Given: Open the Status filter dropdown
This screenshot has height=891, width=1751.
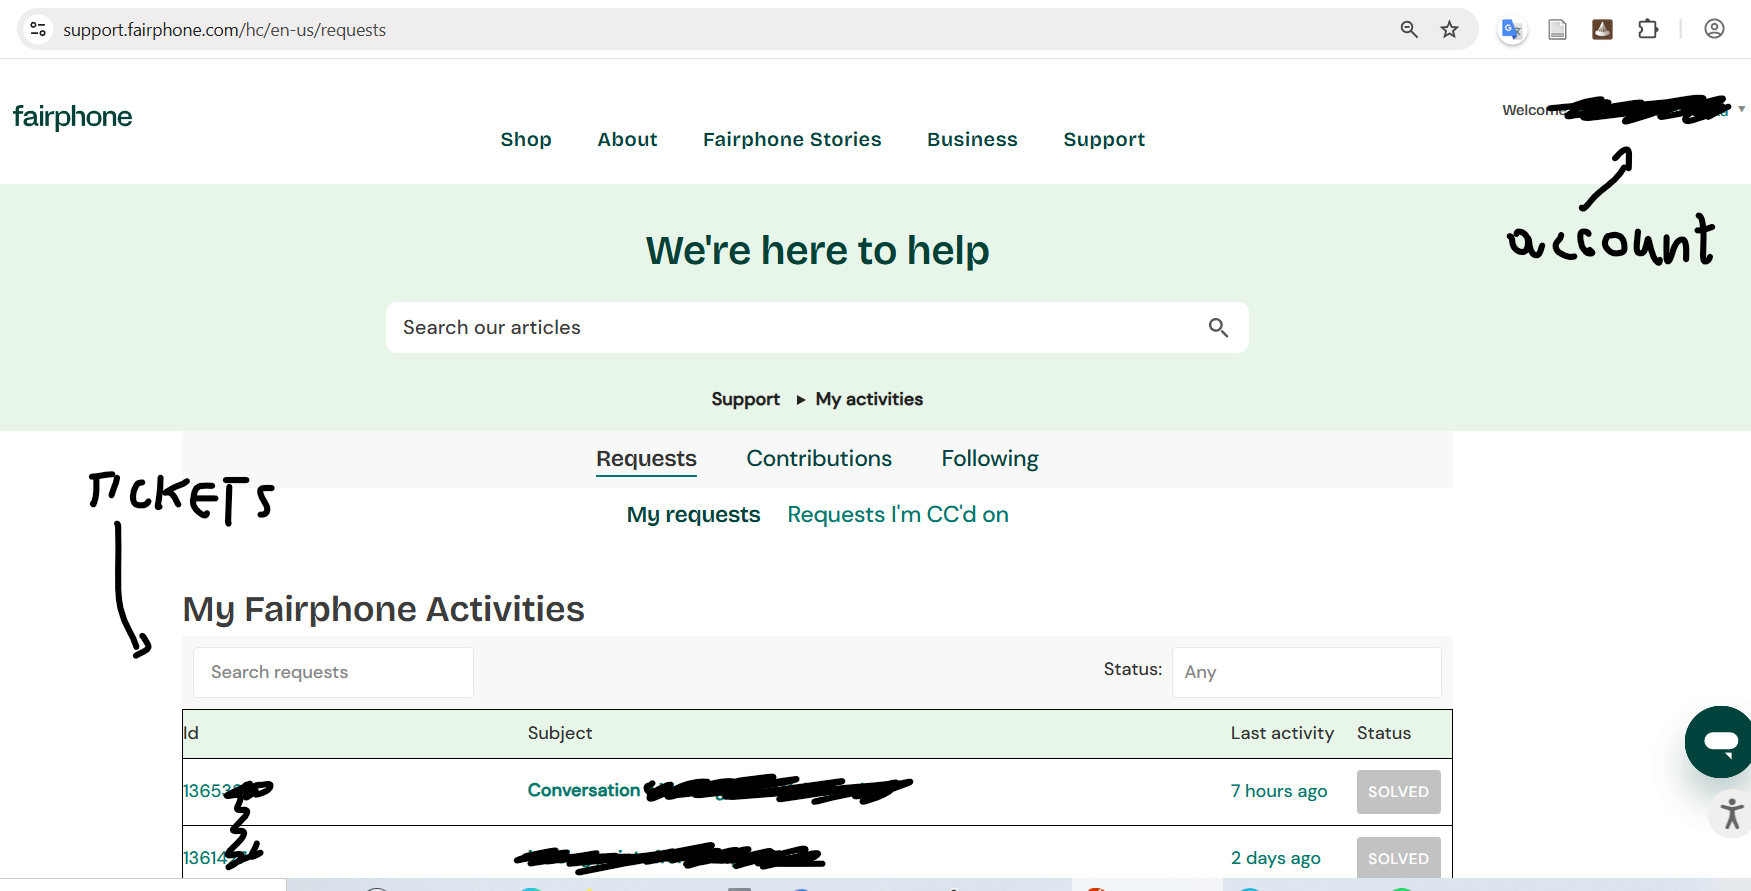Looking at the screenshot, I should tap(1306, 672).
